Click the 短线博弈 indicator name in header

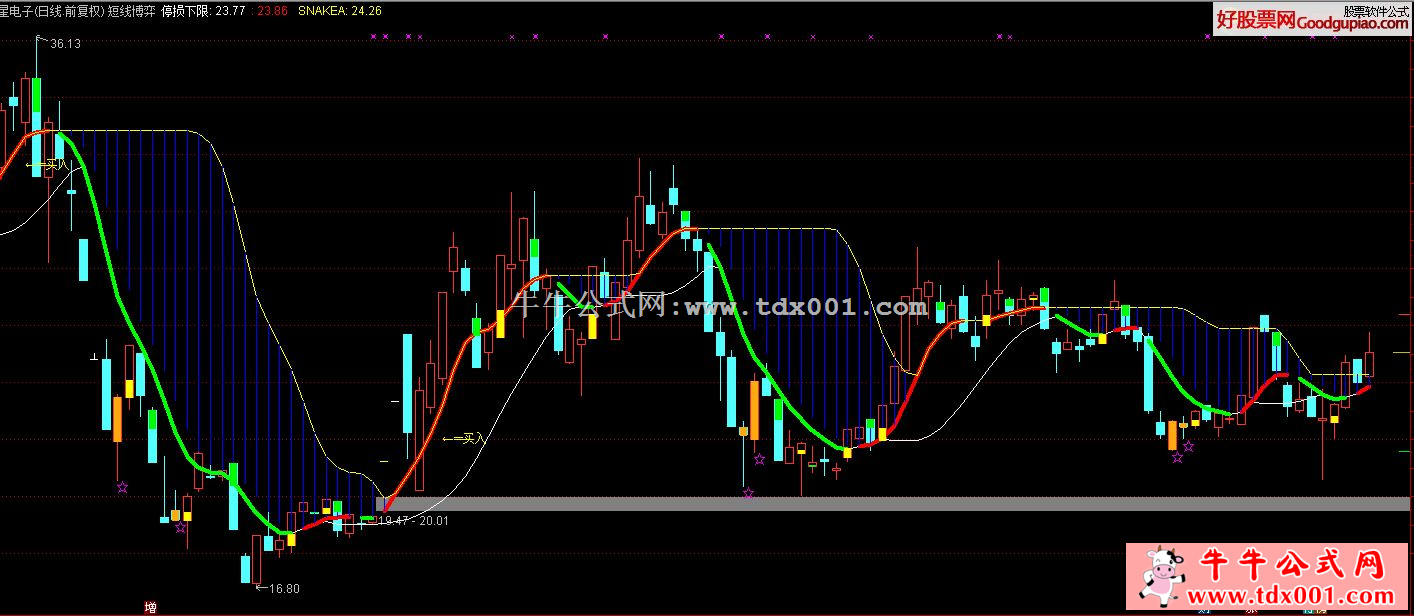(130, 11)
